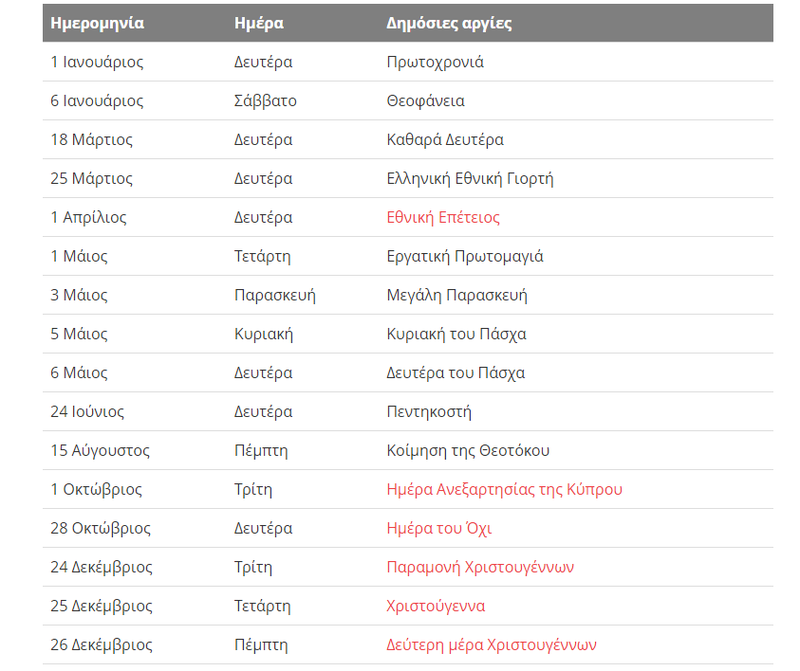This screenshot has height=671, width=800.
Task: Click the Δεύτερη μέρα Χριστουγέννων link
Action: (x=491, y=646)
